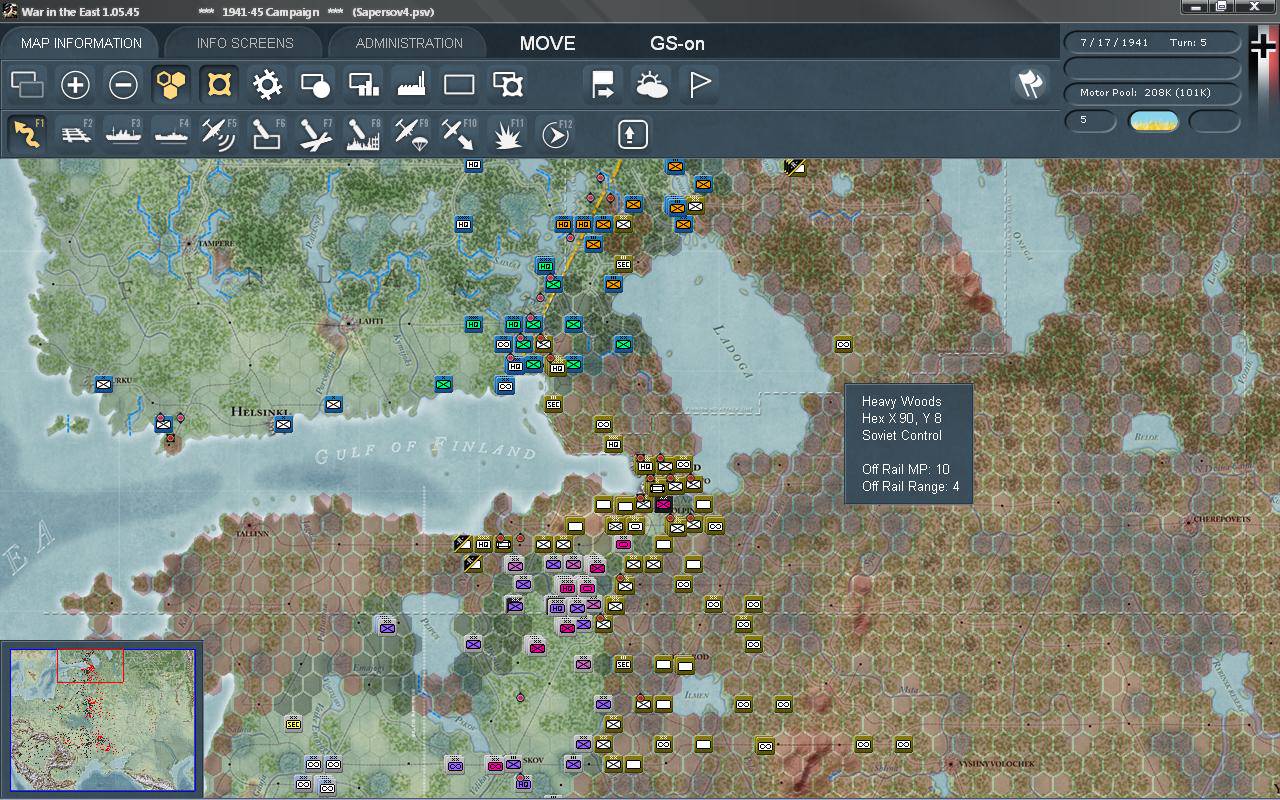Zoom out the map with minus icon

coord(123,85)
